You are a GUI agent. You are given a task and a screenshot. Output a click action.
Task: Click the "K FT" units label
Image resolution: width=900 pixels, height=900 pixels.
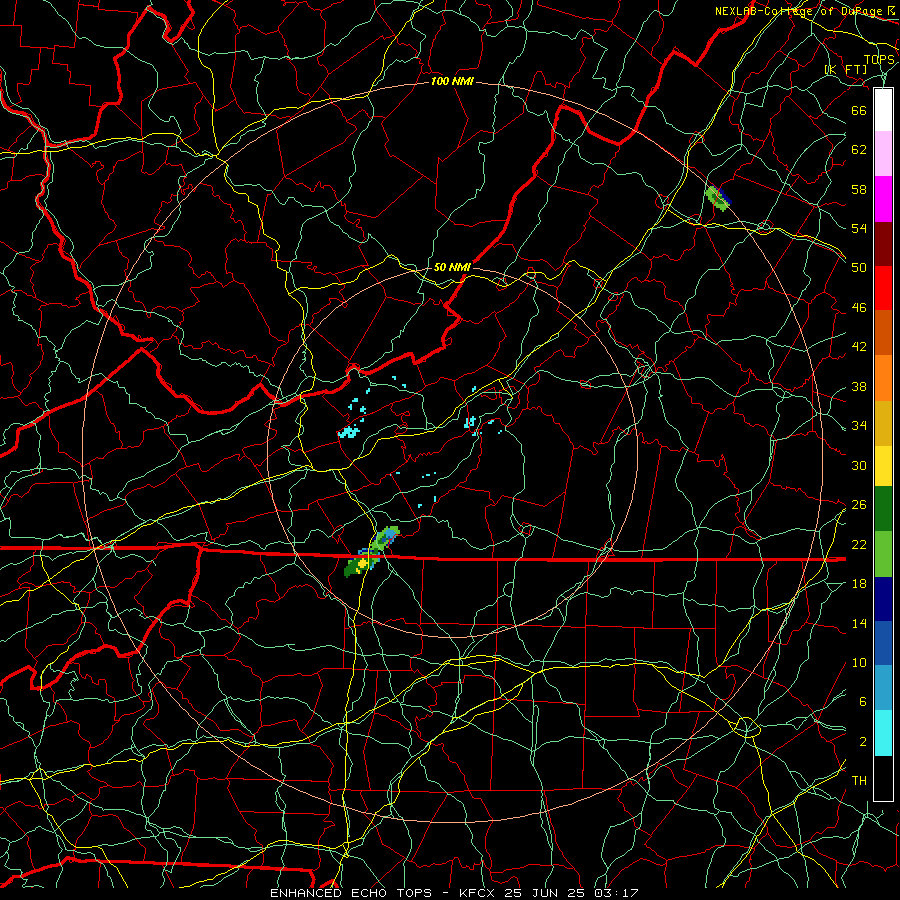pos(846,70)
